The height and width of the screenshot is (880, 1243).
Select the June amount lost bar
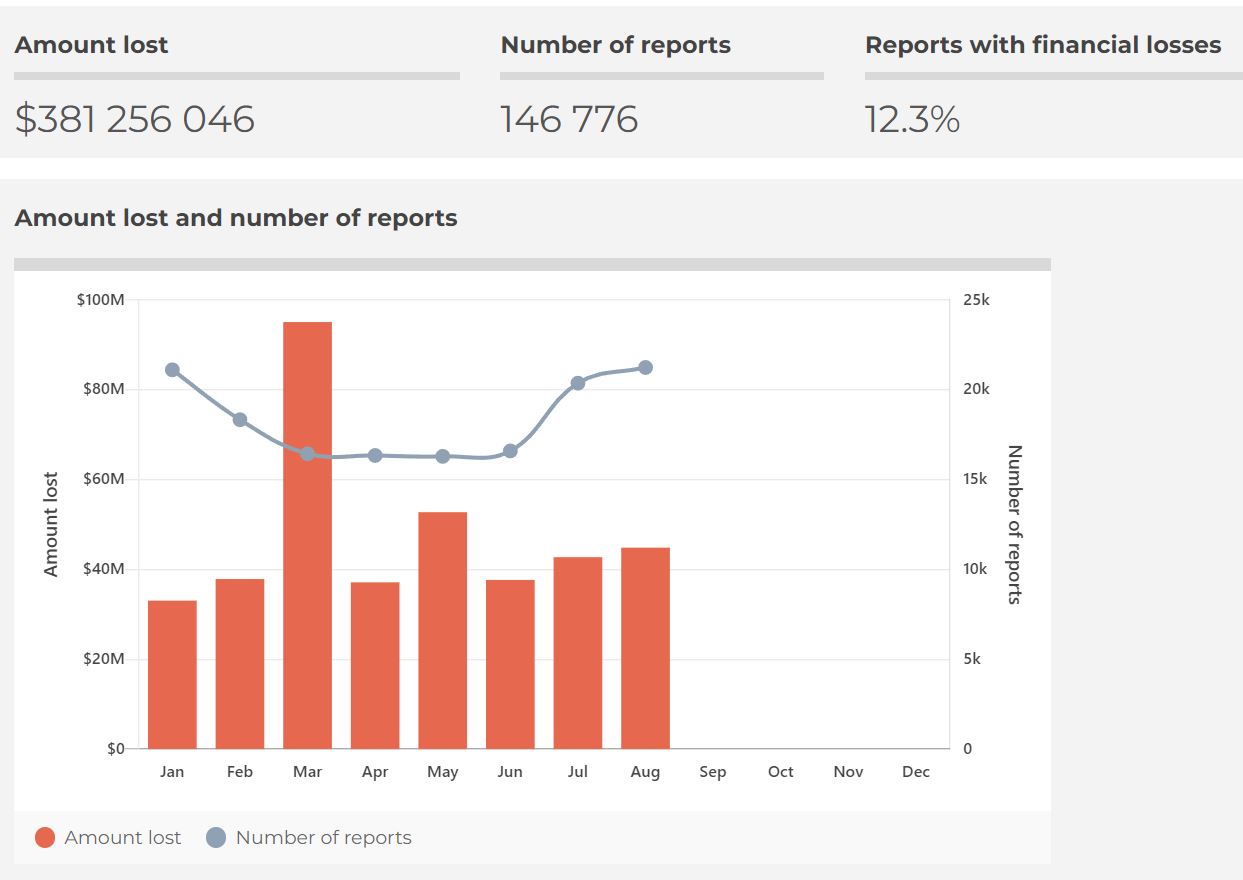tap(510, 665)
